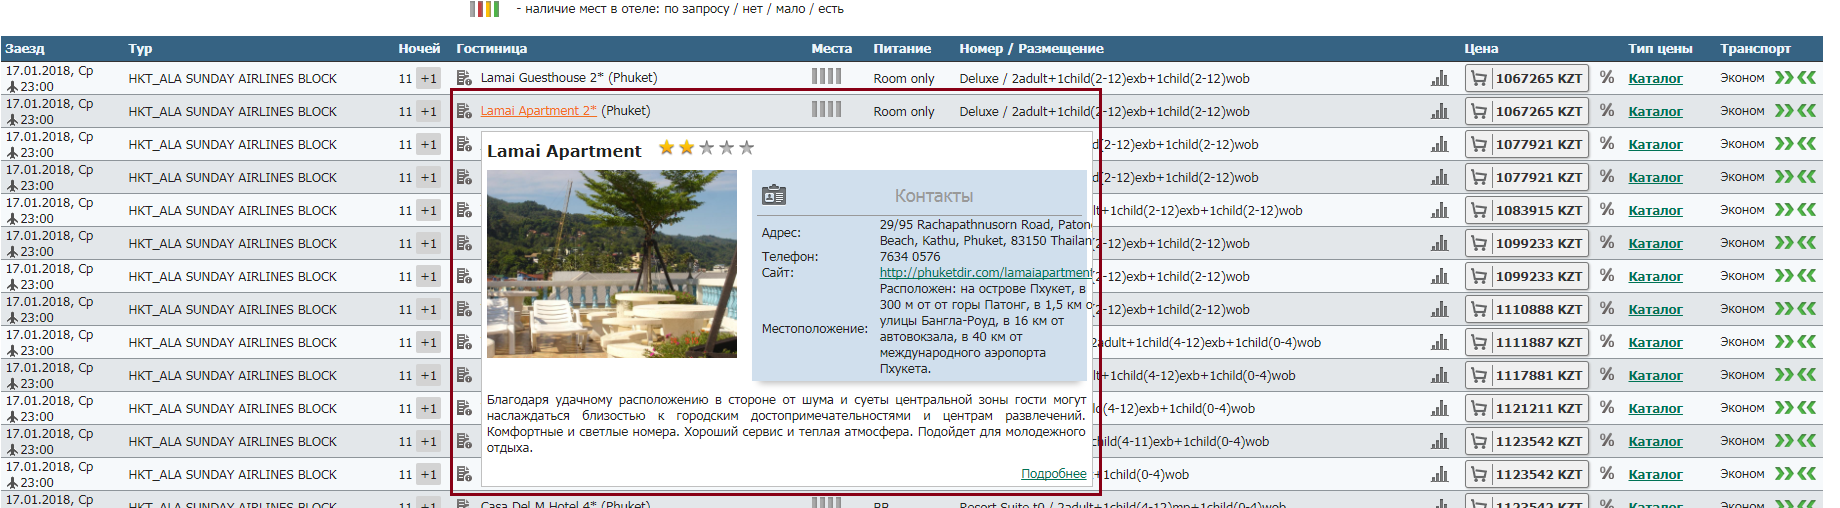Open Каталог link in the 1083915 KZT row
Viewport: 1840px width, 508px height.
click(1655, 210)
